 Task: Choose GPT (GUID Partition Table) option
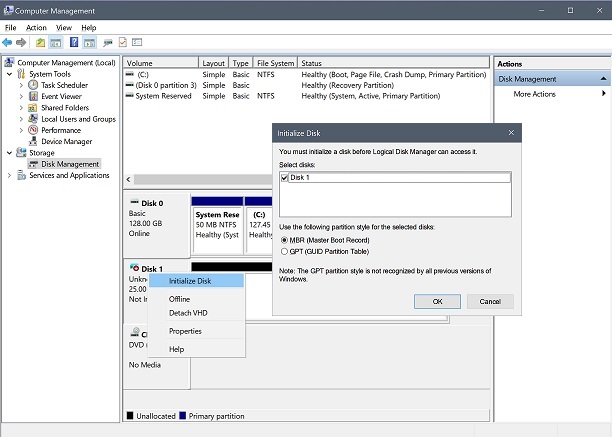[284, 252]
